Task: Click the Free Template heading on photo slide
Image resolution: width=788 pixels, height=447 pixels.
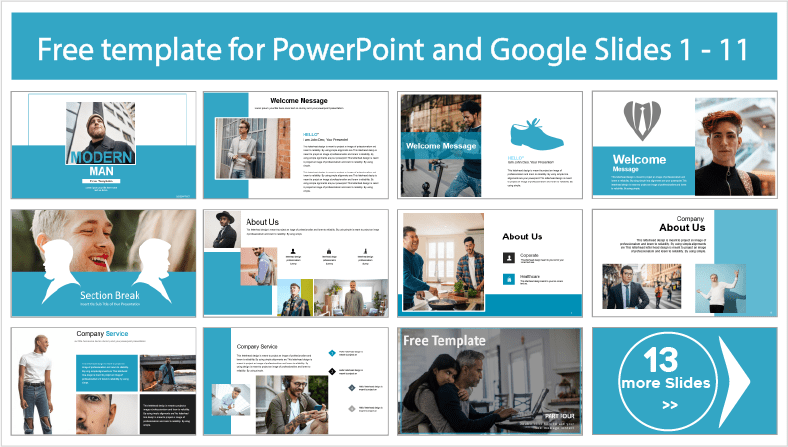Action: 444,341
